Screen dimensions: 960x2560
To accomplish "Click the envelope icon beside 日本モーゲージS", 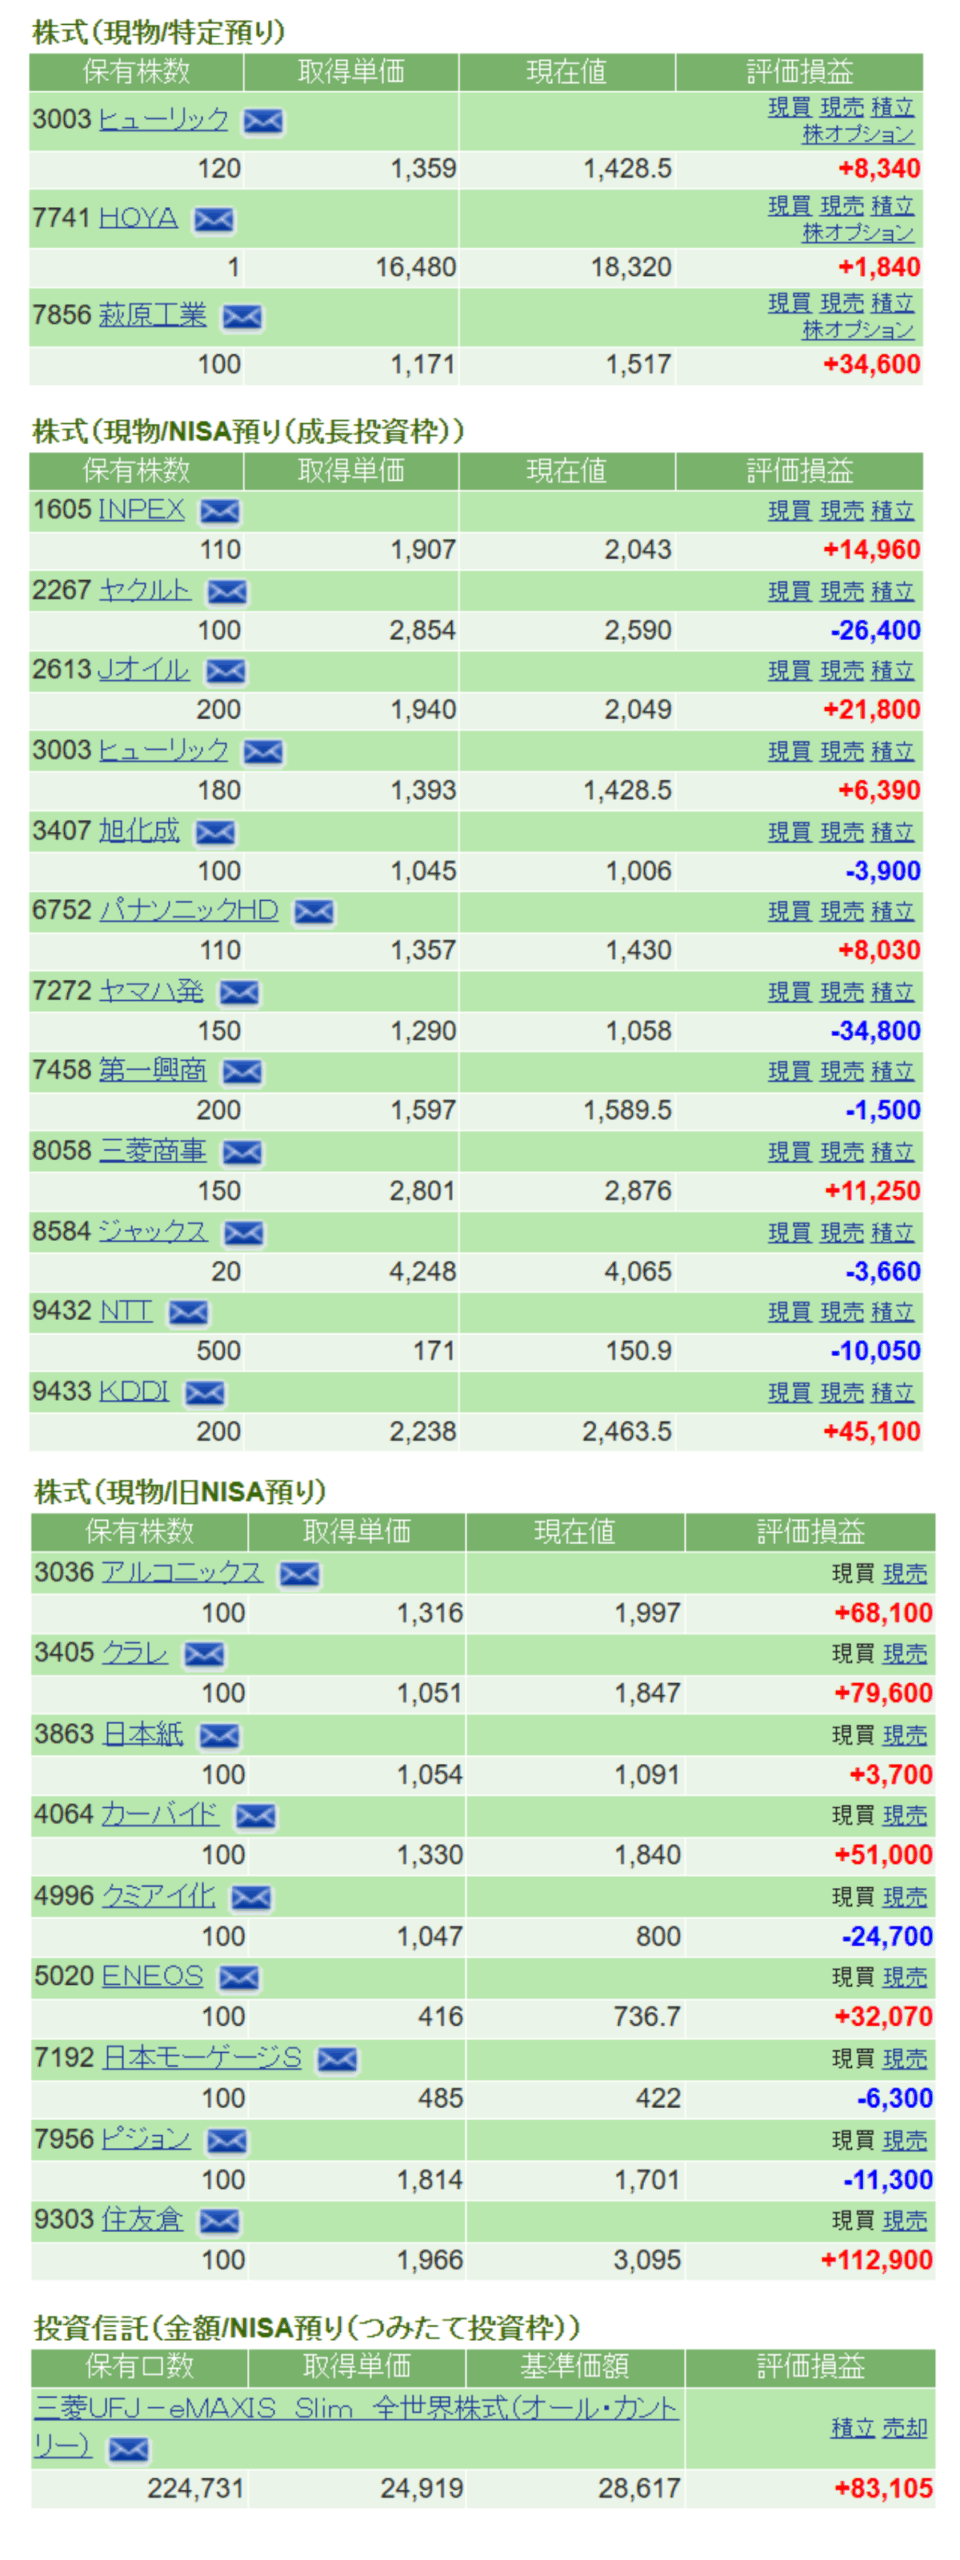I will coord(336,2058).
